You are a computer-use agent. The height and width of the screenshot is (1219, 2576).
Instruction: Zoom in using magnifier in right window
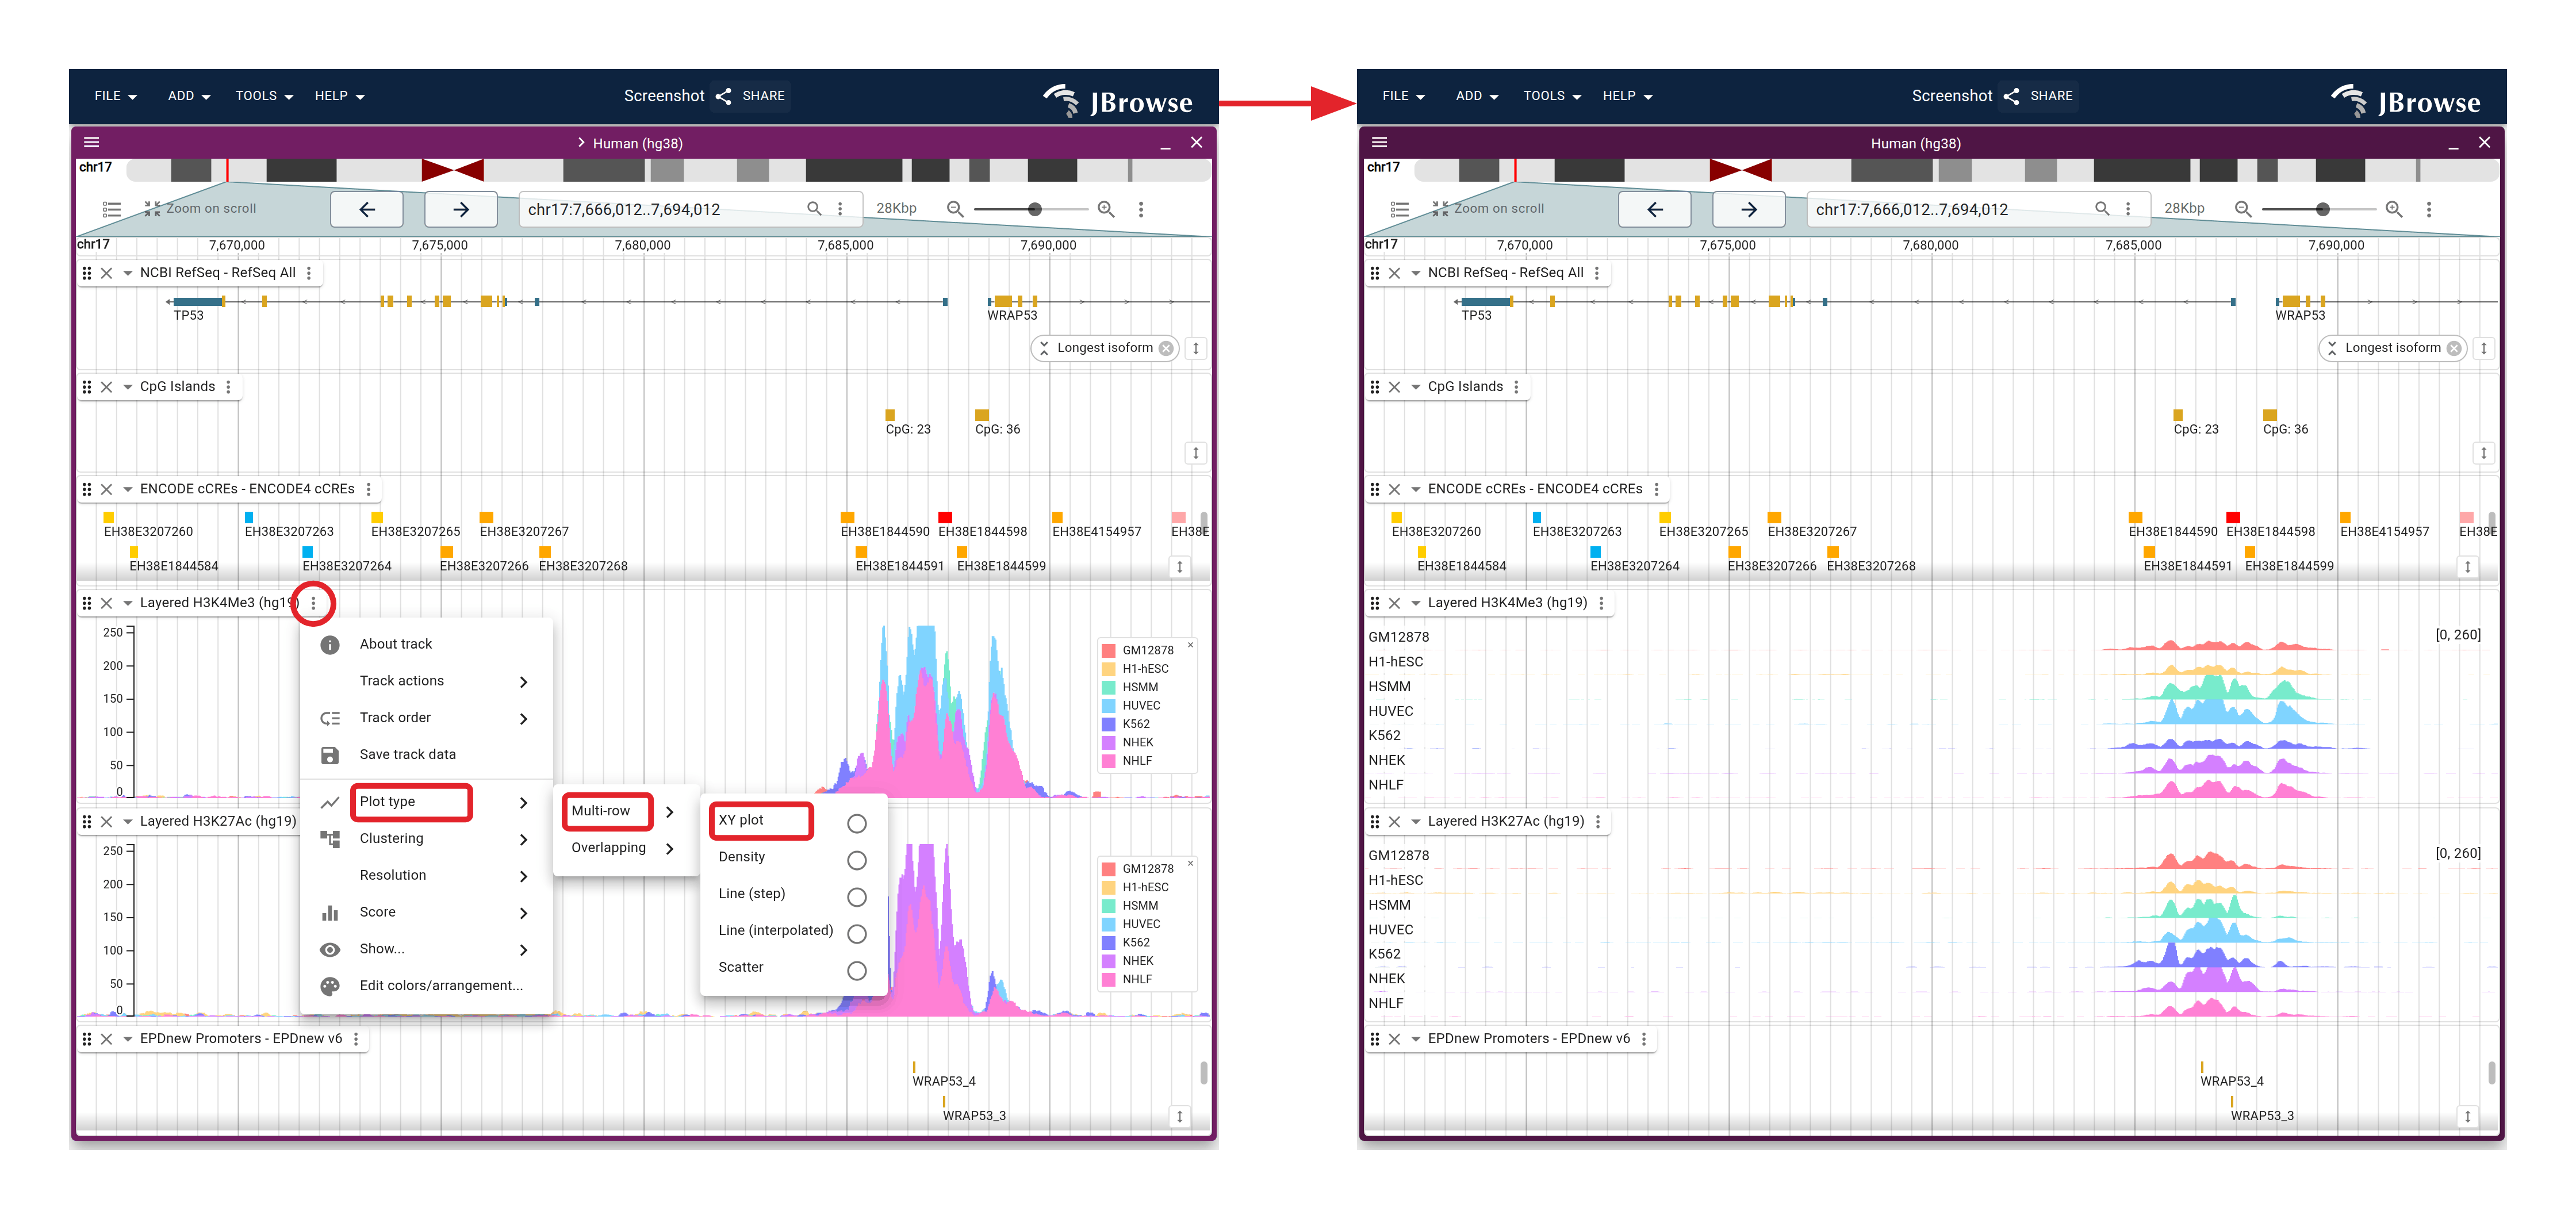2393,209
